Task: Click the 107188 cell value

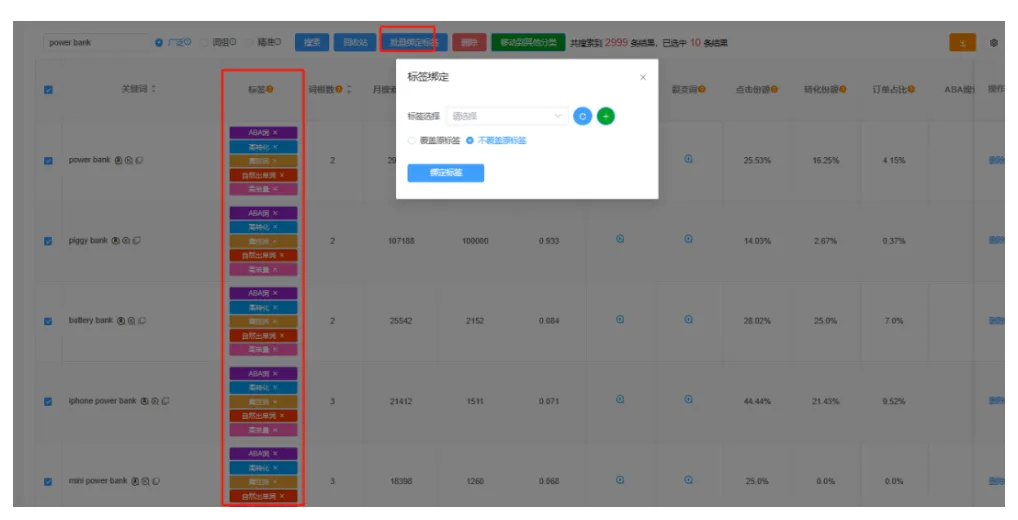Action: [x=401, y=241]
